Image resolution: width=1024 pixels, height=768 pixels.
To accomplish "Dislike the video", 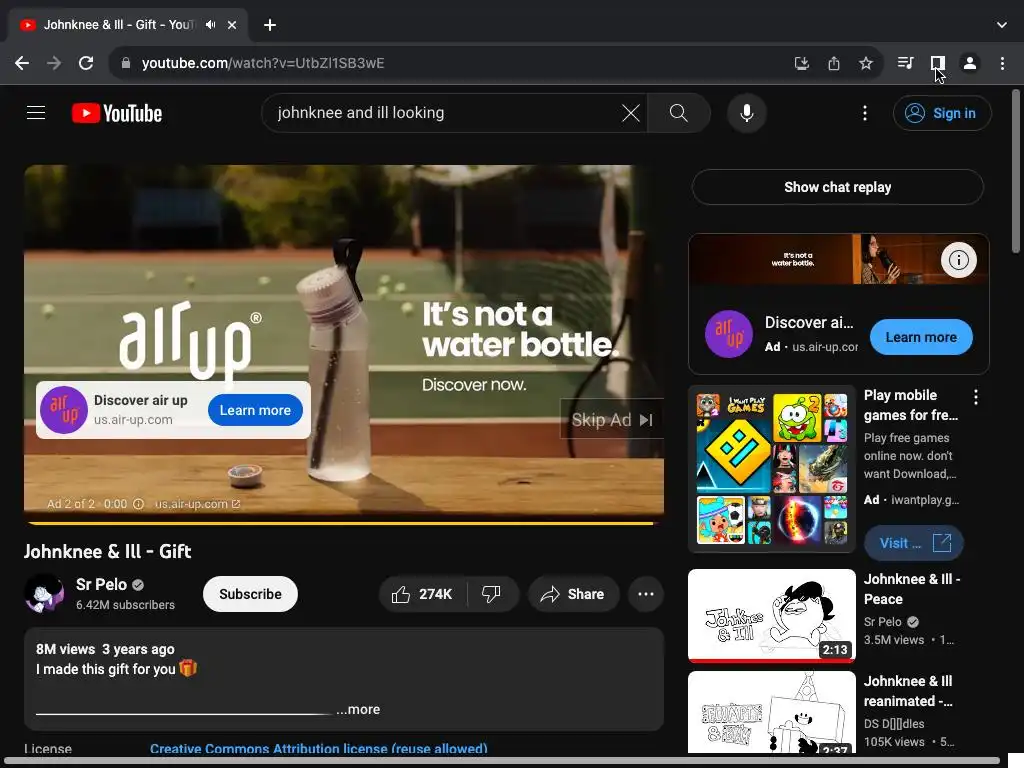I will 491,594.
